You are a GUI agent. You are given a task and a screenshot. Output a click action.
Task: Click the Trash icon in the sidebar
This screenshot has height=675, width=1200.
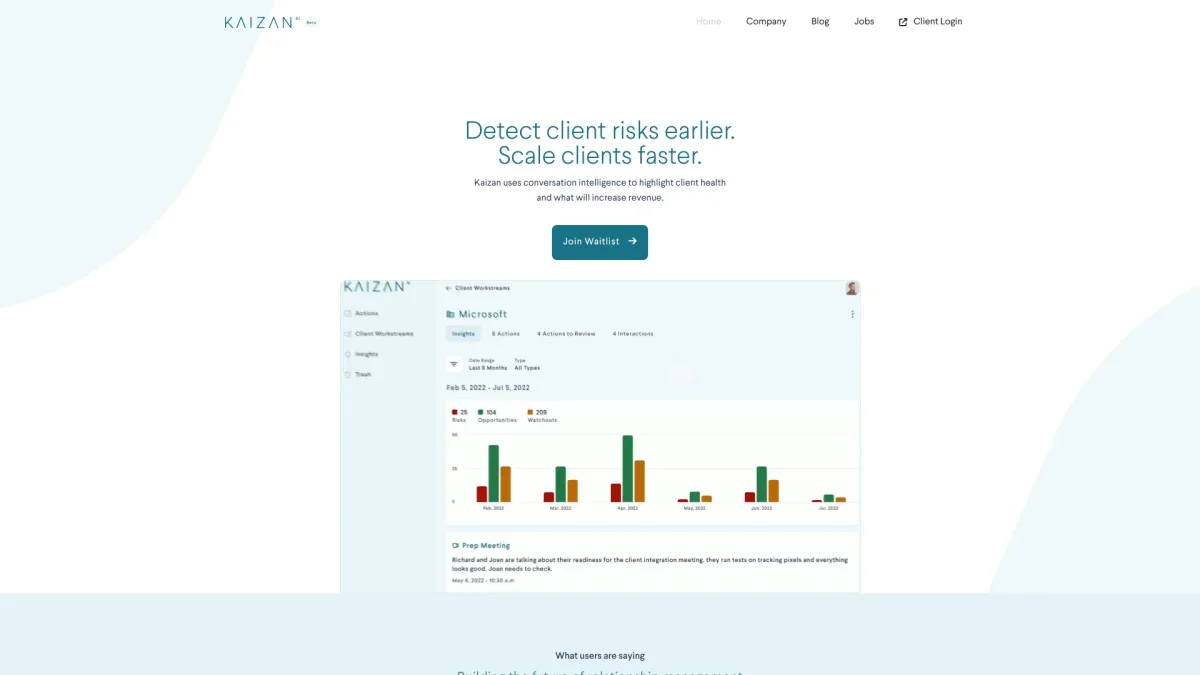[x=348, y=374]
